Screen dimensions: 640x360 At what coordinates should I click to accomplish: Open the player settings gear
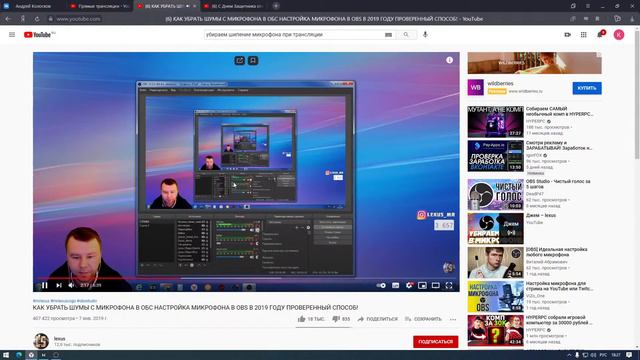coord(409,285)
